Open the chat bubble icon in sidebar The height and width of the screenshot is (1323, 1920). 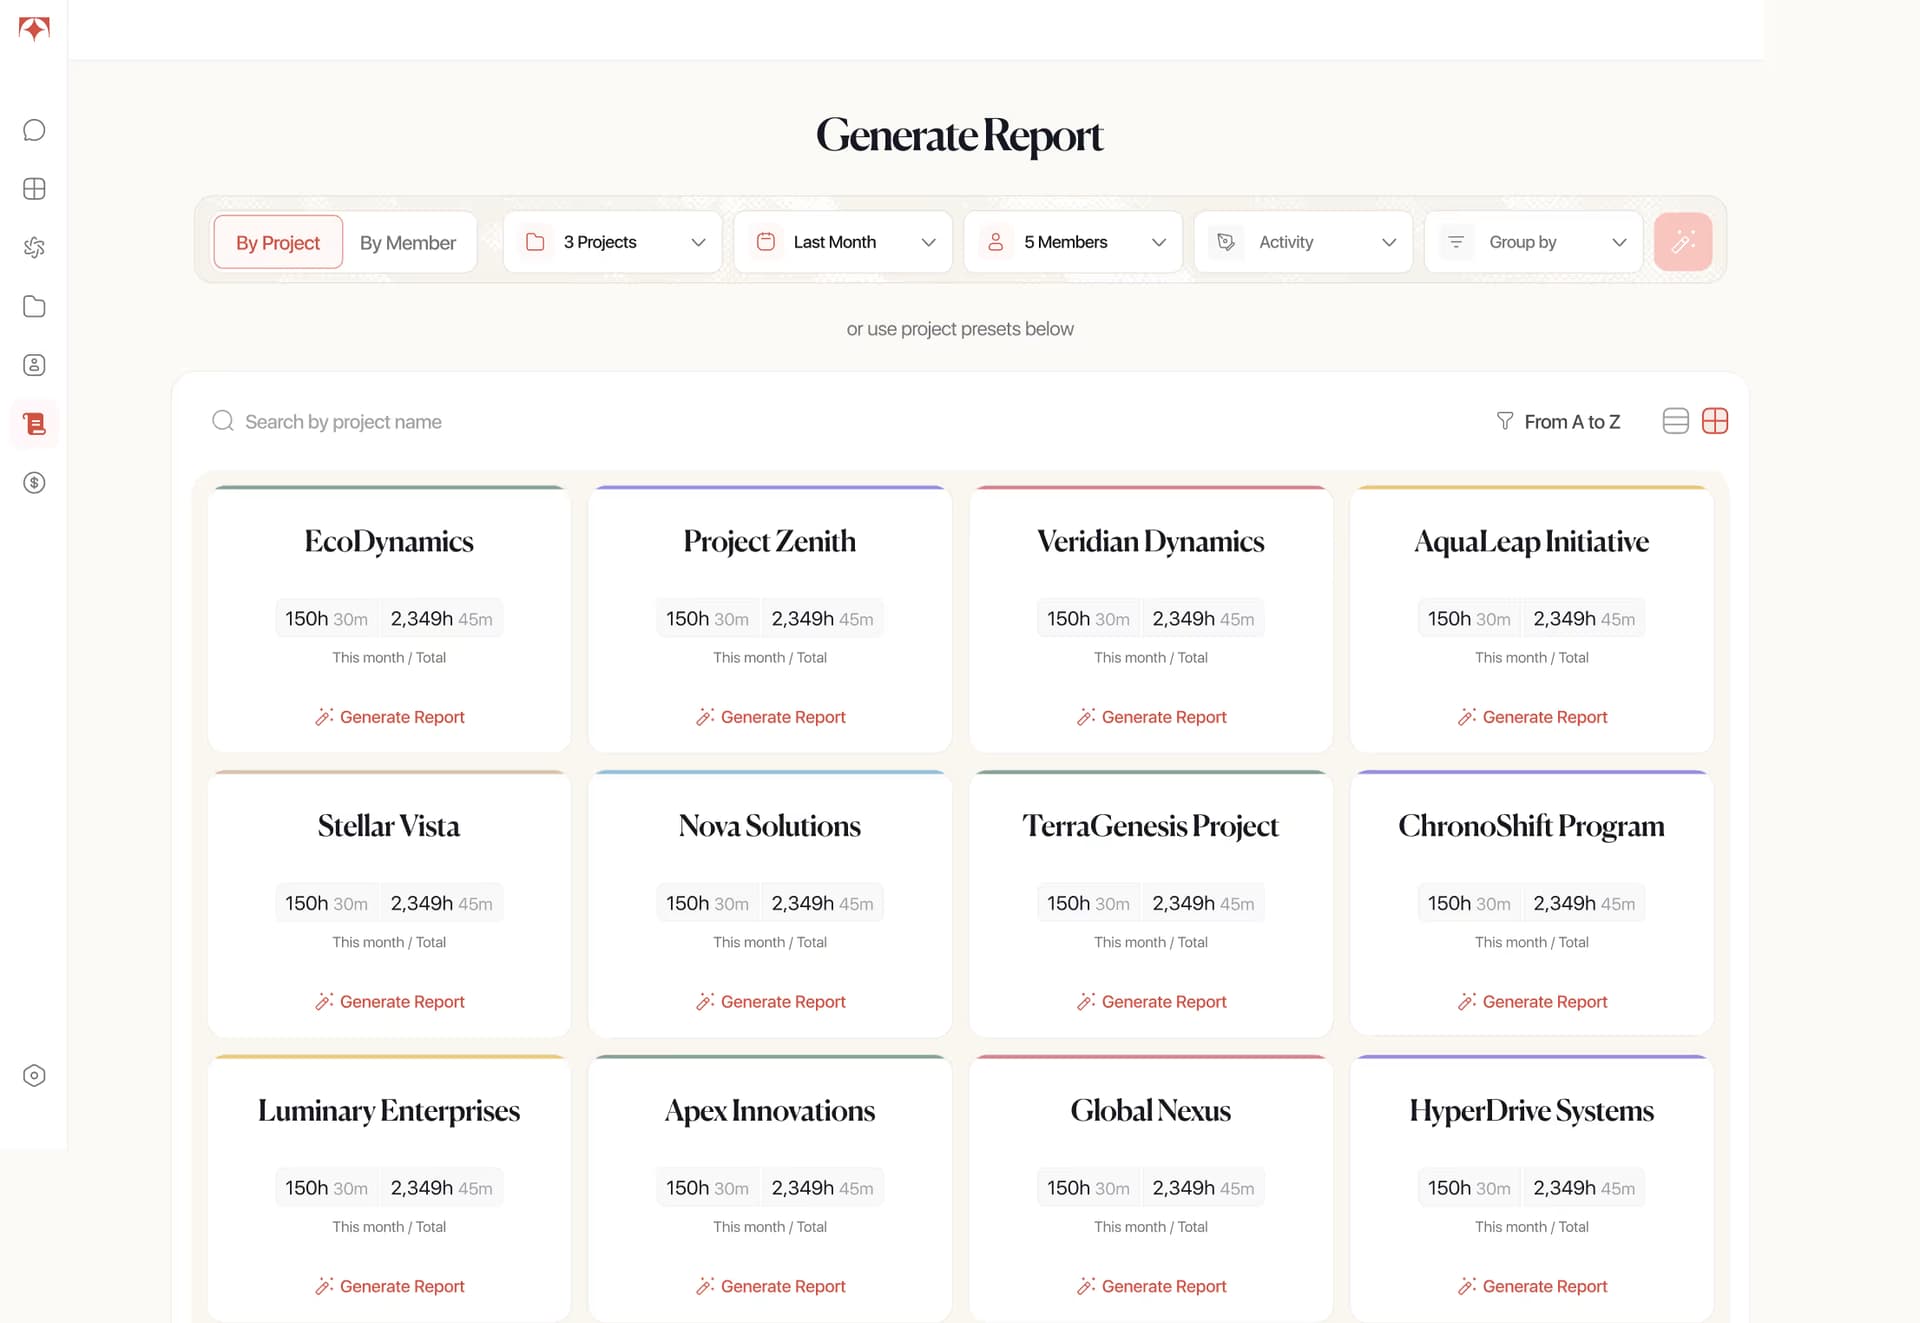point(34,130)
